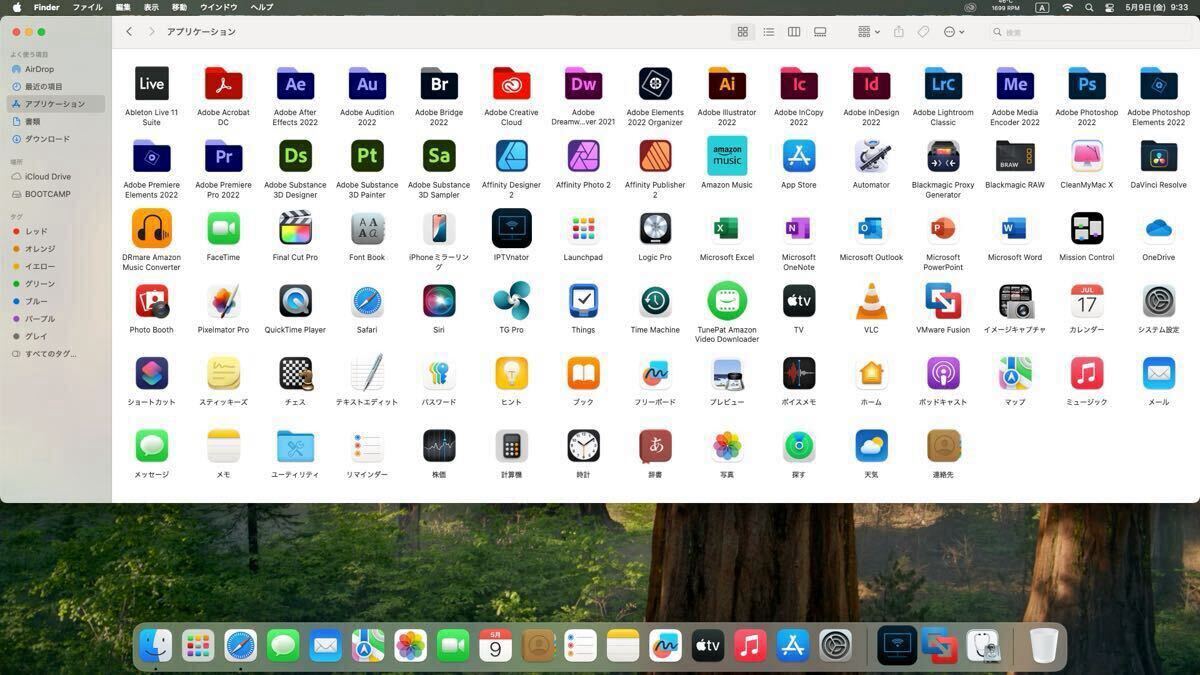Select the グリーン tag in sidebar

pos(56,284)
